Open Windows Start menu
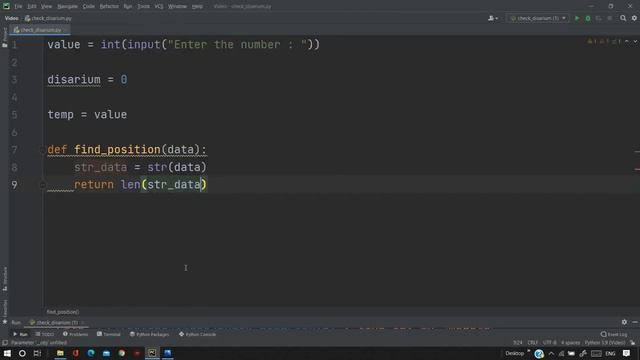The image size is (640, 360). click(7, 353)
